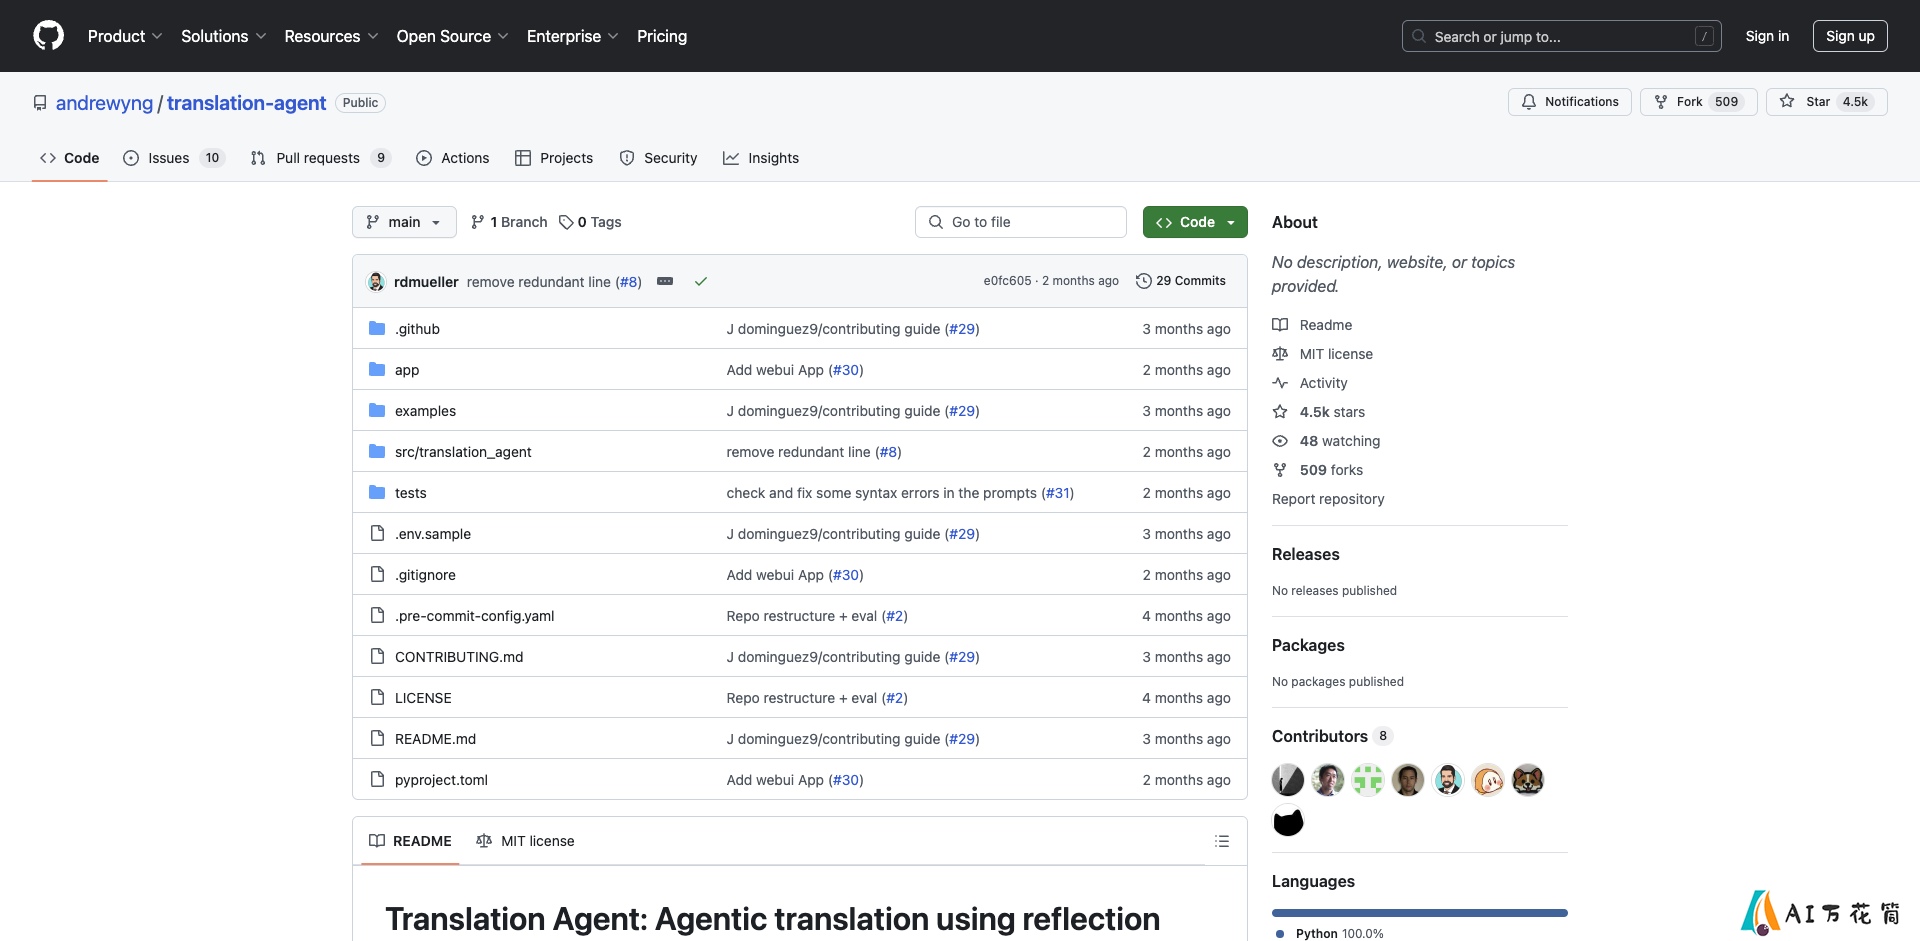Open the CONTRIBUTING.md file
Screen dimensions: 1920x941
[x=459, y=657]
